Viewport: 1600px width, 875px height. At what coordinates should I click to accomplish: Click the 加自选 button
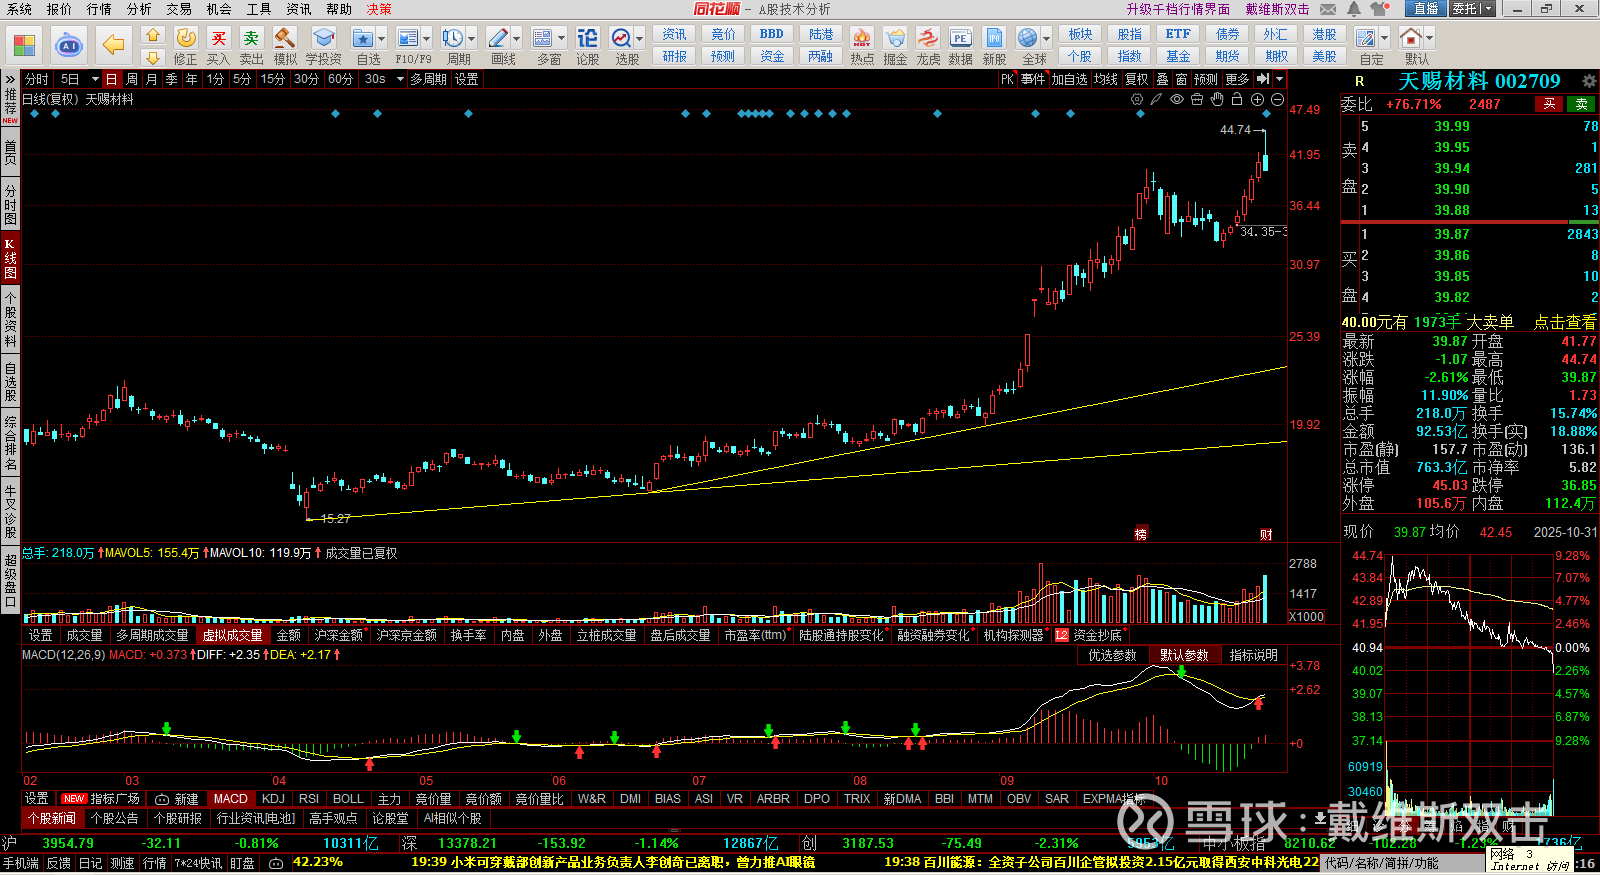tap(1069, 79)
